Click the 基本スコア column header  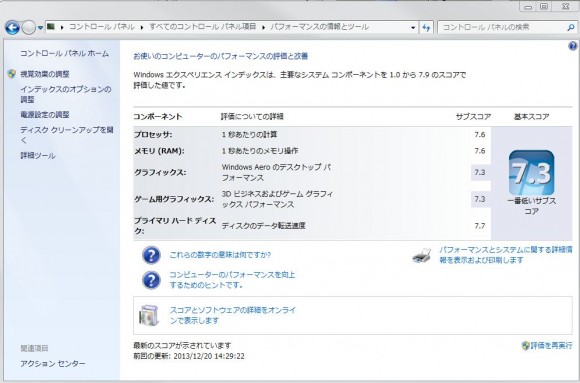[x=532, y=117]
